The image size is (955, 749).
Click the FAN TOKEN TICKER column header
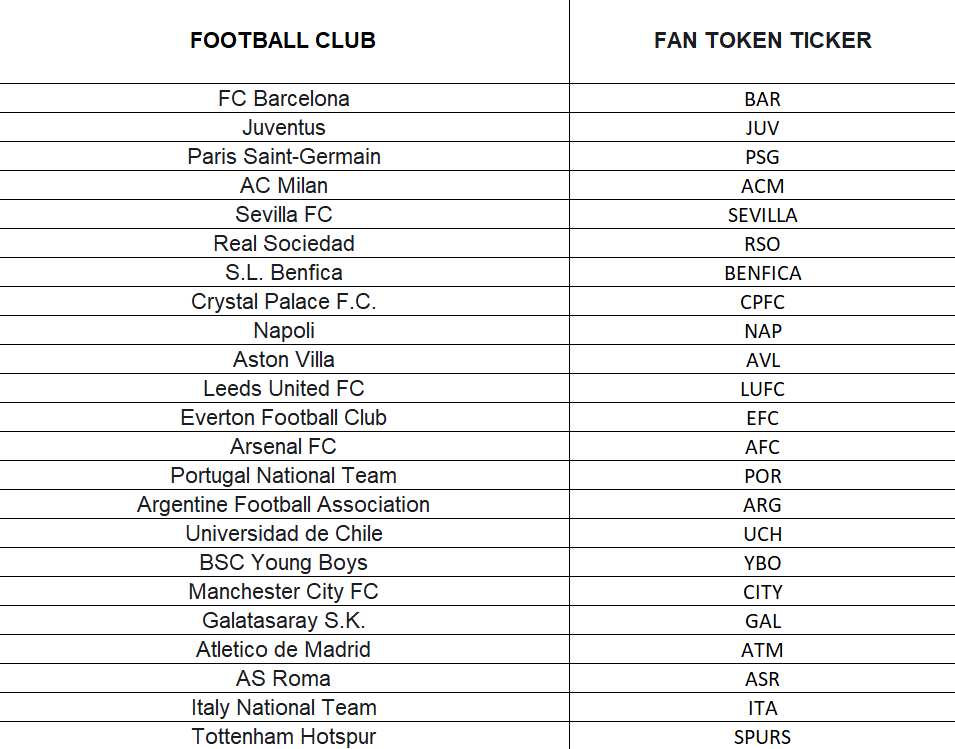click(762, 41)
